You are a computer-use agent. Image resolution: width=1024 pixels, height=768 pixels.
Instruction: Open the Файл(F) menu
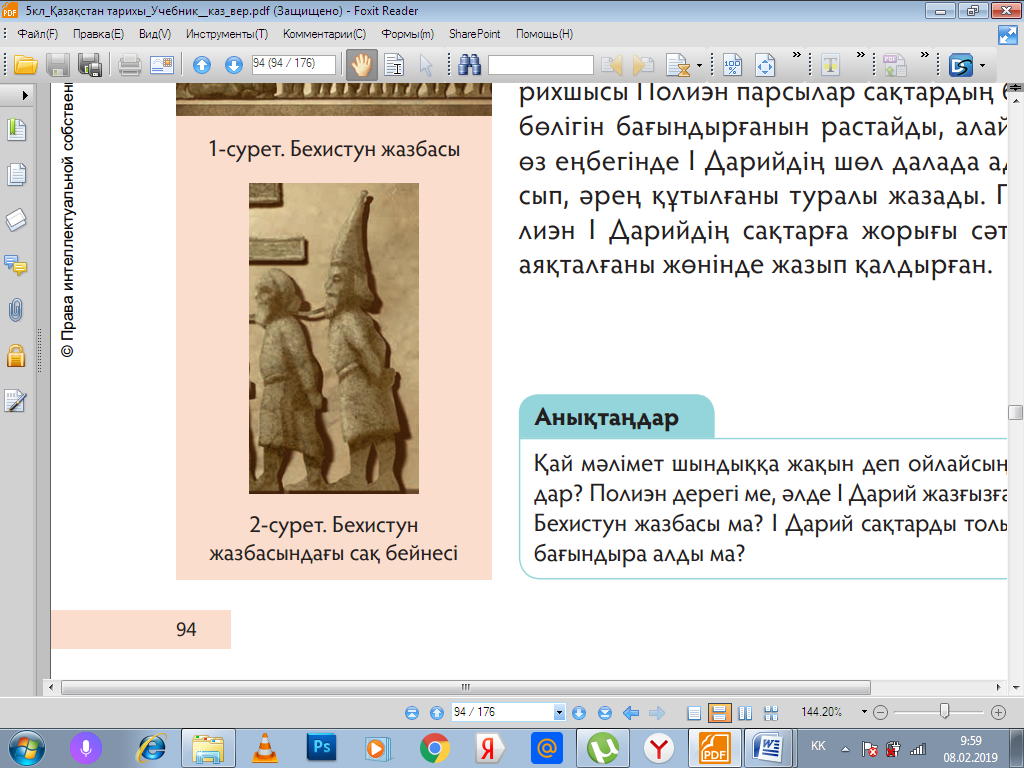click(x=37, y=34)
